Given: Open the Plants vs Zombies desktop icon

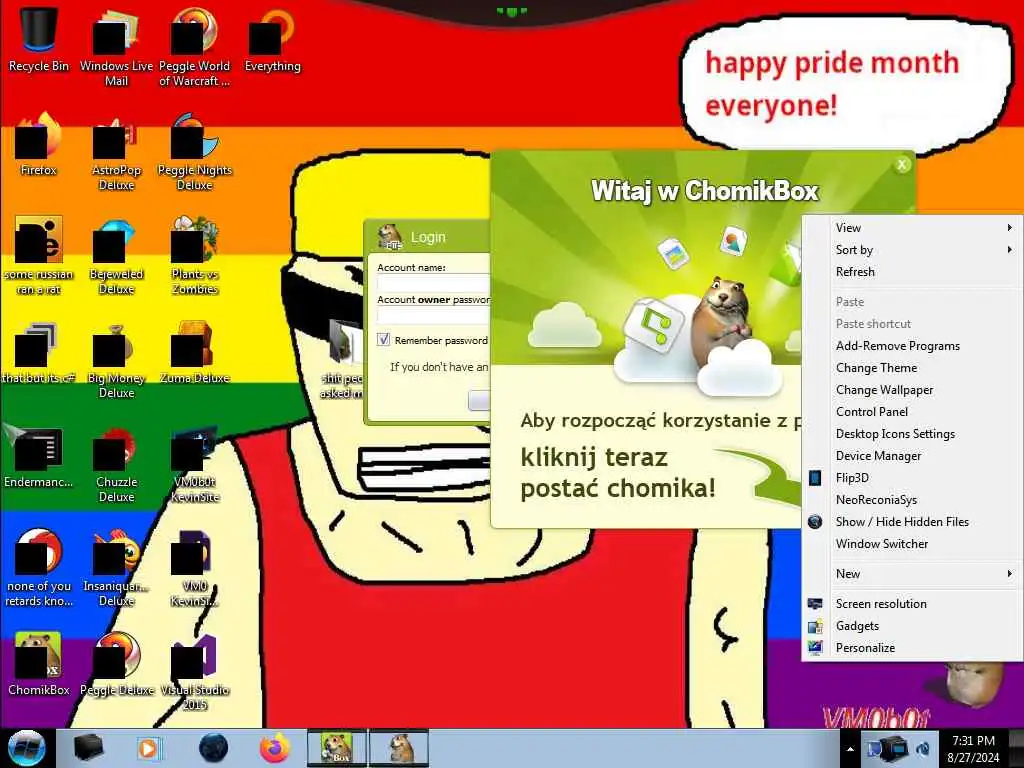Looking at the screenshot, I should pos(194,256).
